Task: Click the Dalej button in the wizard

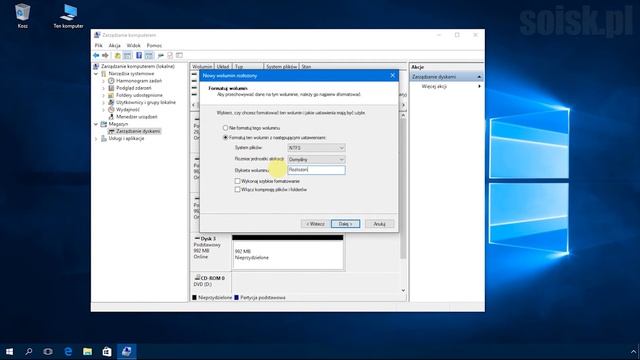Action: pyautogui.click(x=345, y=224)
